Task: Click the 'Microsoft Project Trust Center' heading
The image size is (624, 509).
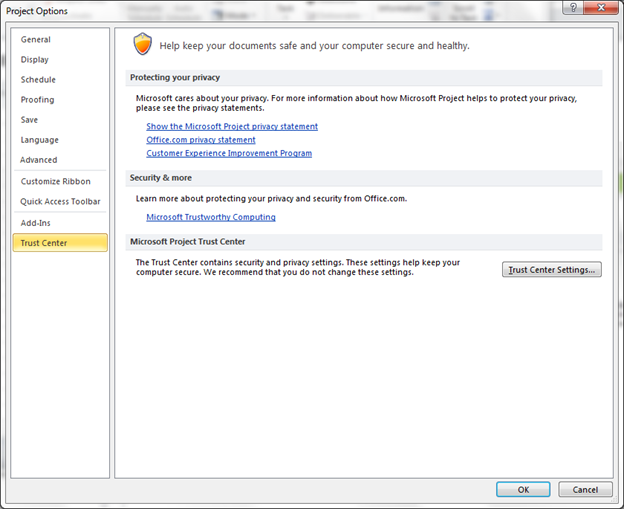Action: 187,242
